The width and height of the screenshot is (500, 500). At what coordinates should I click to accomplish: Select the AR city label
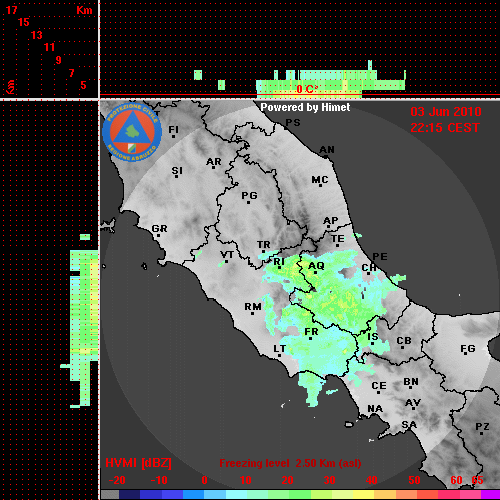click(214, 162)
